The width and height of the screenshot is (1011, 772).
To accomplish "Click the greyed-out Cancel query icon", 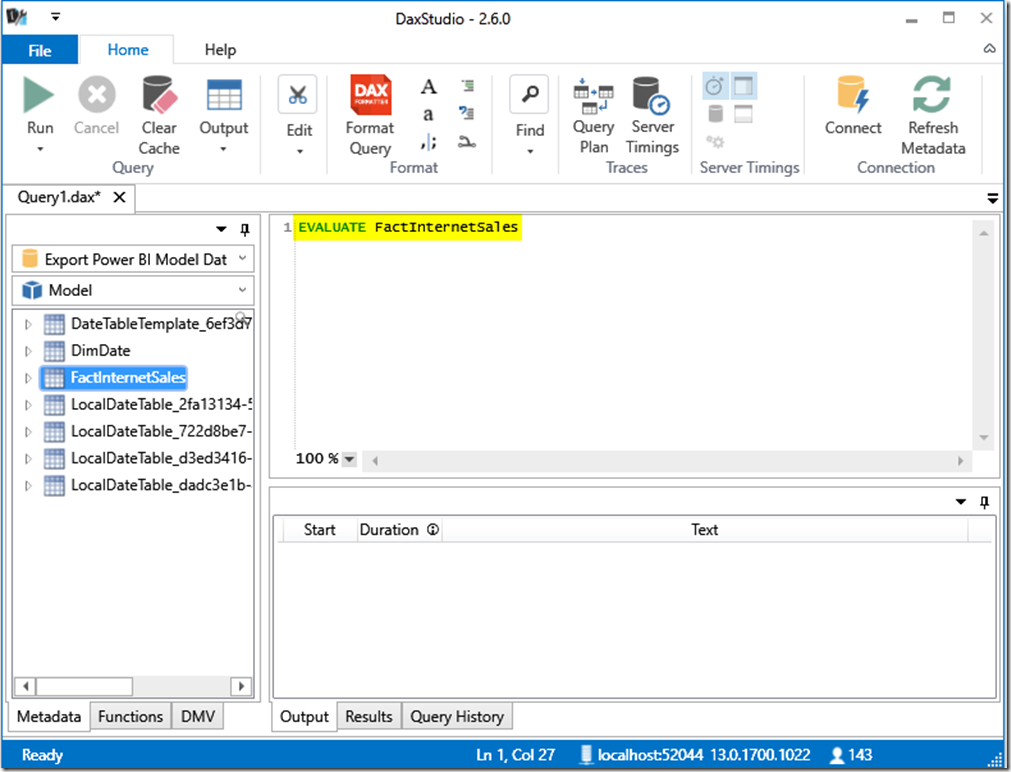I will [x=97, y=94].
